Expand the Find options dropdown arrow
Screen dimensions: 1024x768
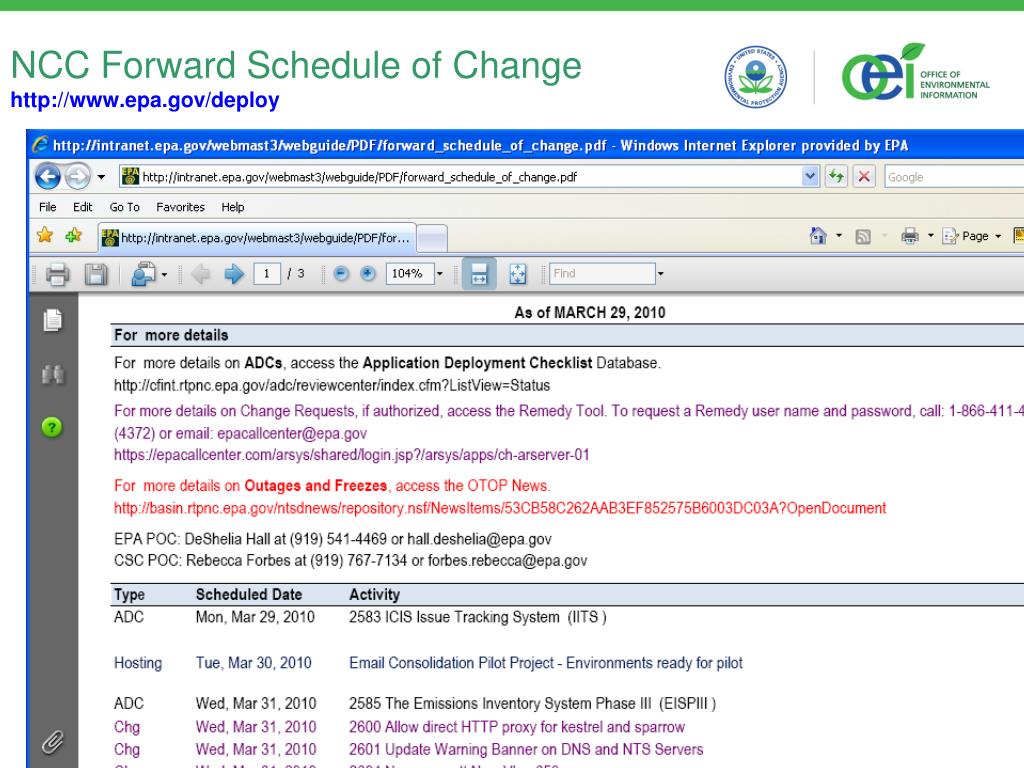(660, 274)
